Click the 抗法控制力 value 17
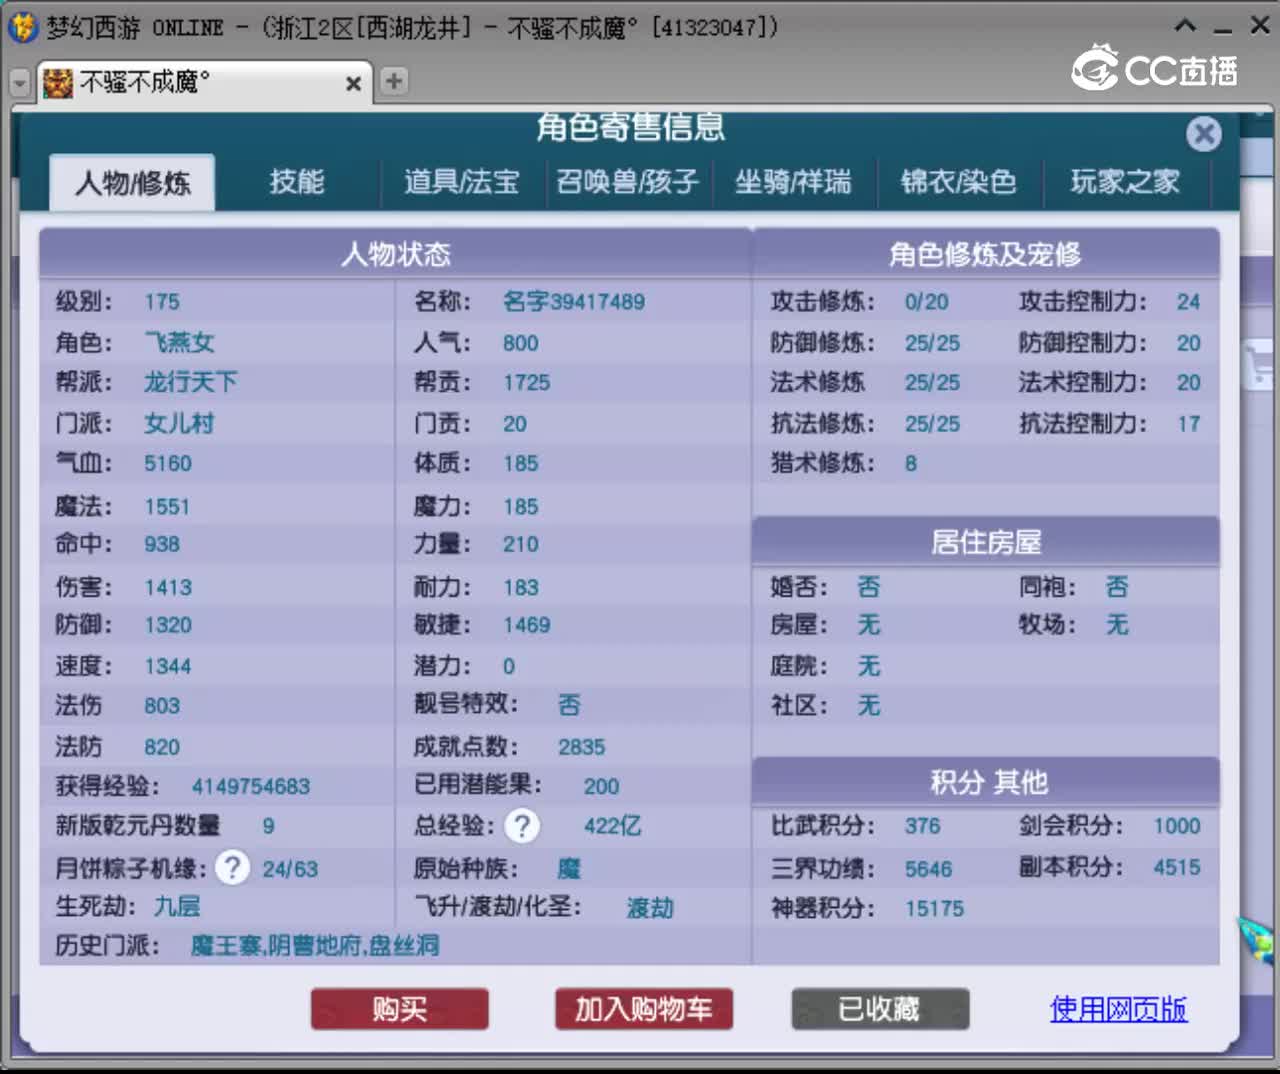 (x=1188, y=424)
